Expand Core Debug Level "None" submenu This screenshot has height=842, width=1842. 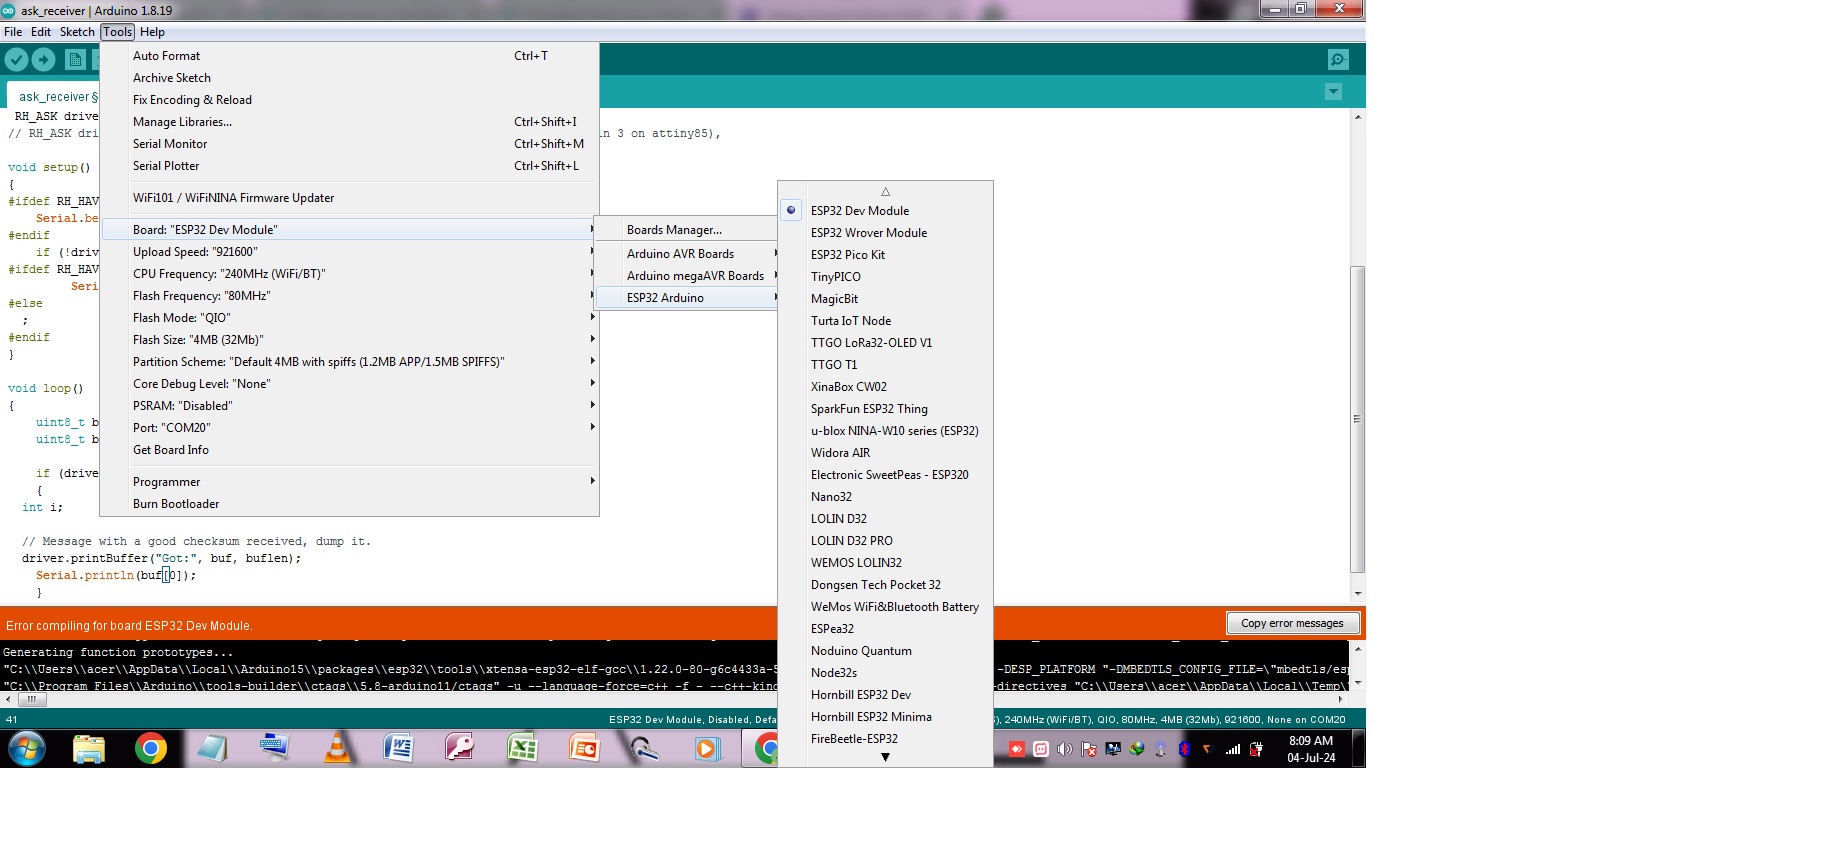(x=349, y=384)
